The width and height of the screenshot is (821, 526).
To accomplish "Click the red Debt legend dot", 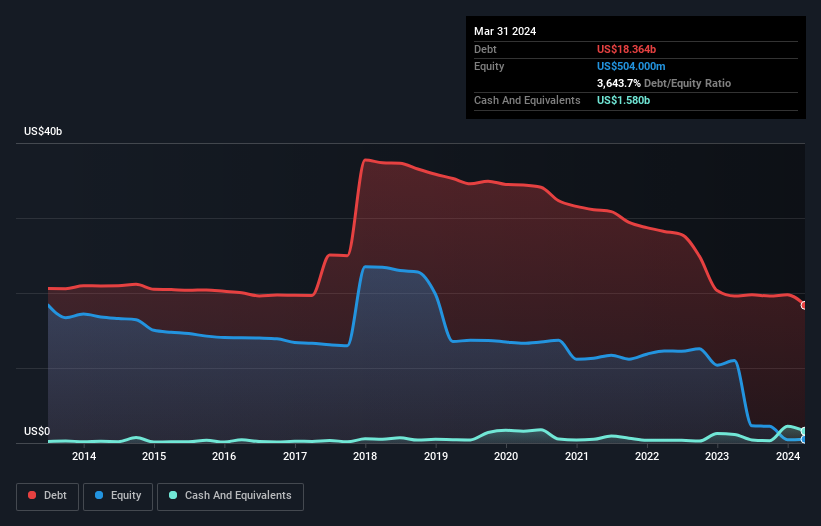I will click(x=32, y=495).
